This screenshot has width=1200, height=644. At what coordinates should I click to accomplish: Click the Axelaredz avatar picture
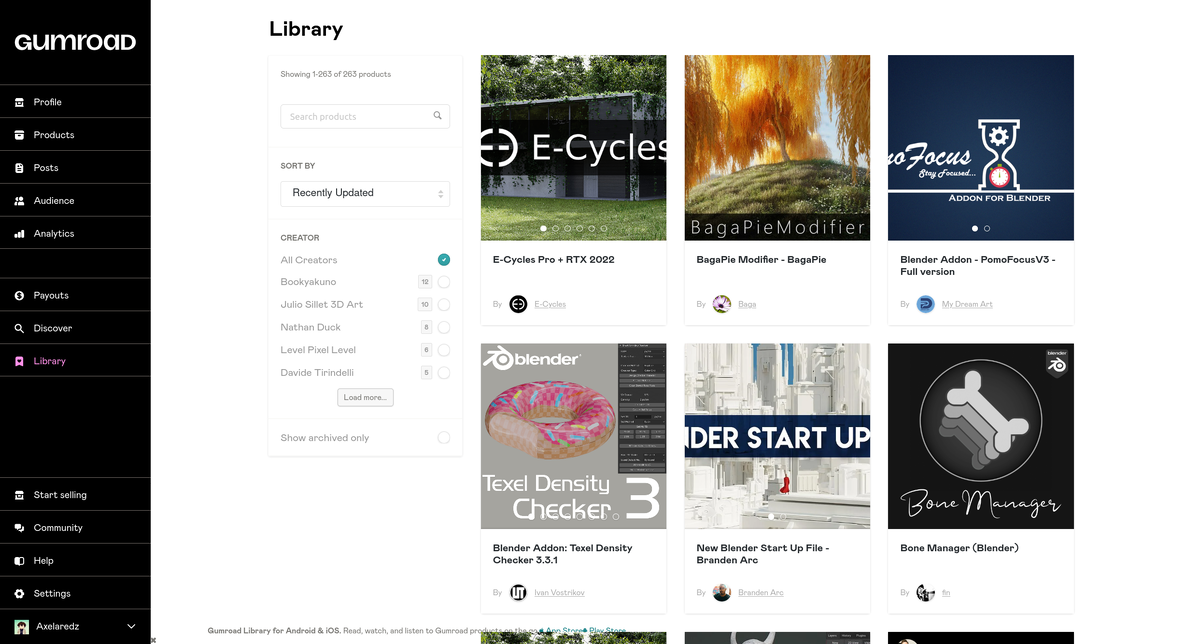[x=21, y=627]
